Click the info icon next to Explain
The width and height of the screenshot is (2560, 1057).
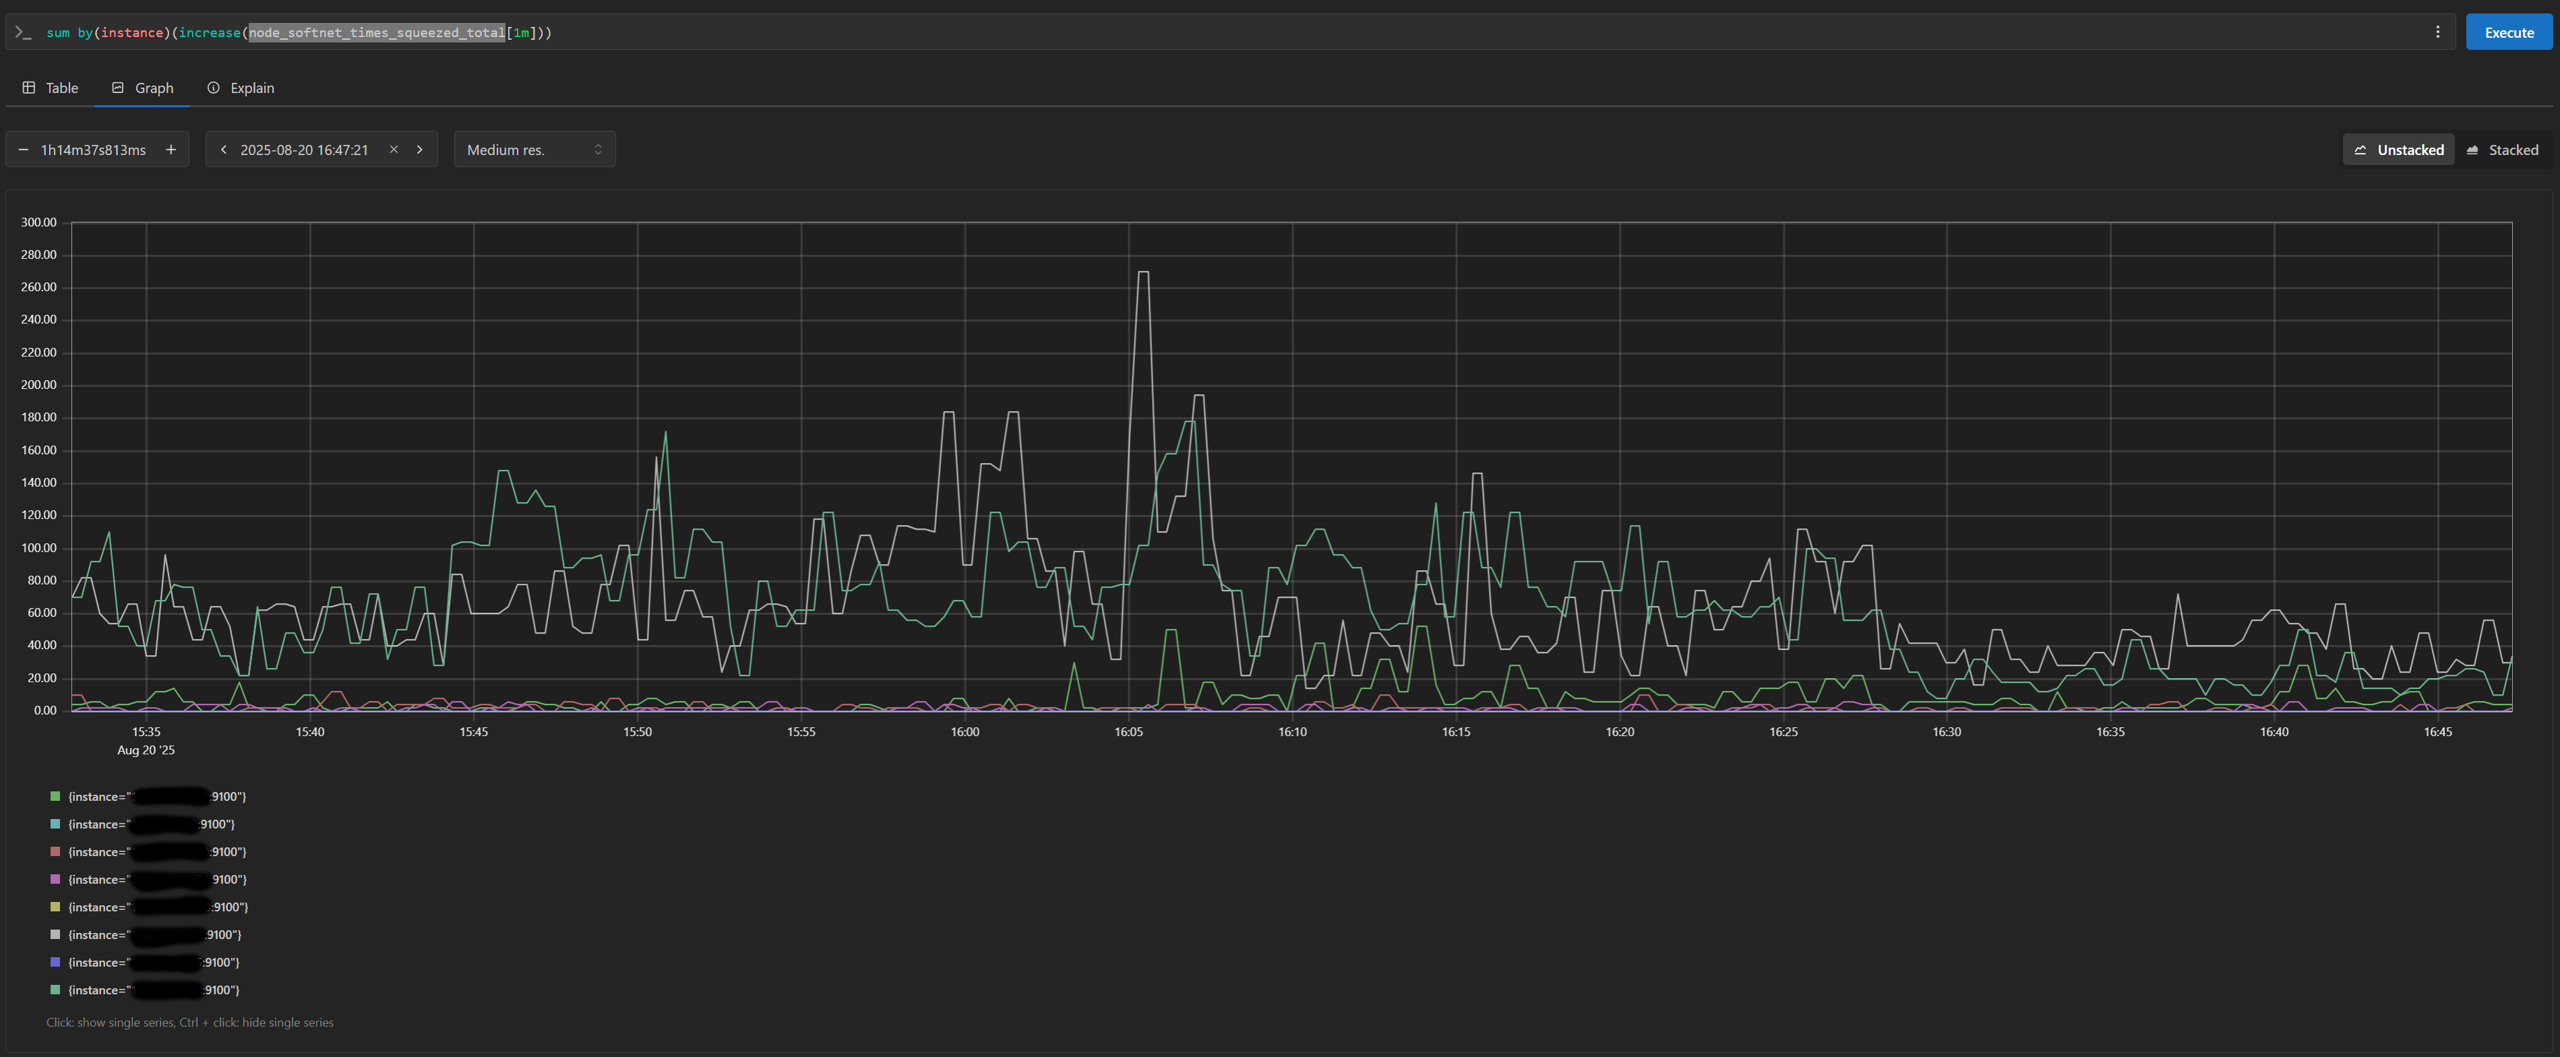(x=213, y=88)
